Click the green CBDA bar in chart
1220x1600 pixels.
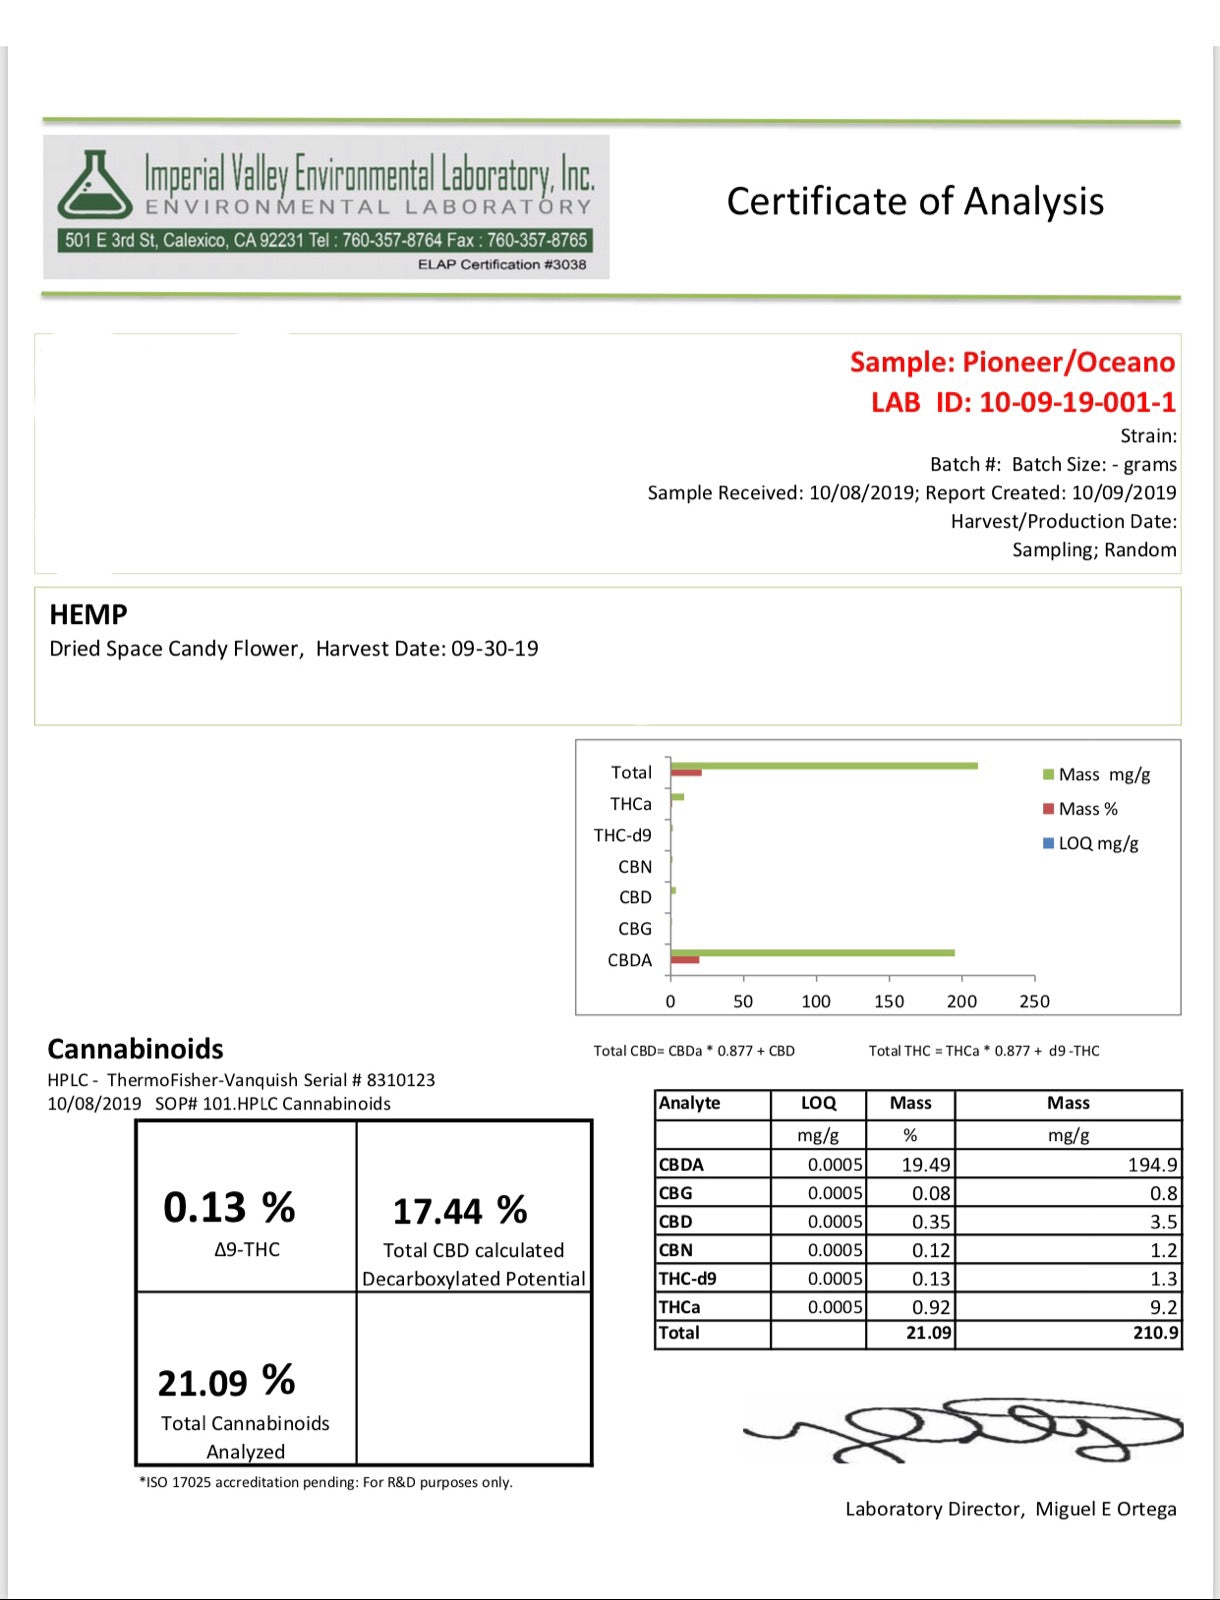[x=812, y=952]
